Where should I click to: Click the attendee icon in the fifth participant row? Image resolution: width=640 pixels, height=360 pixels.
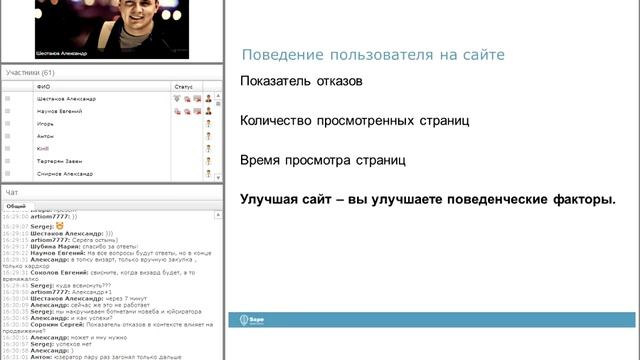209,149
